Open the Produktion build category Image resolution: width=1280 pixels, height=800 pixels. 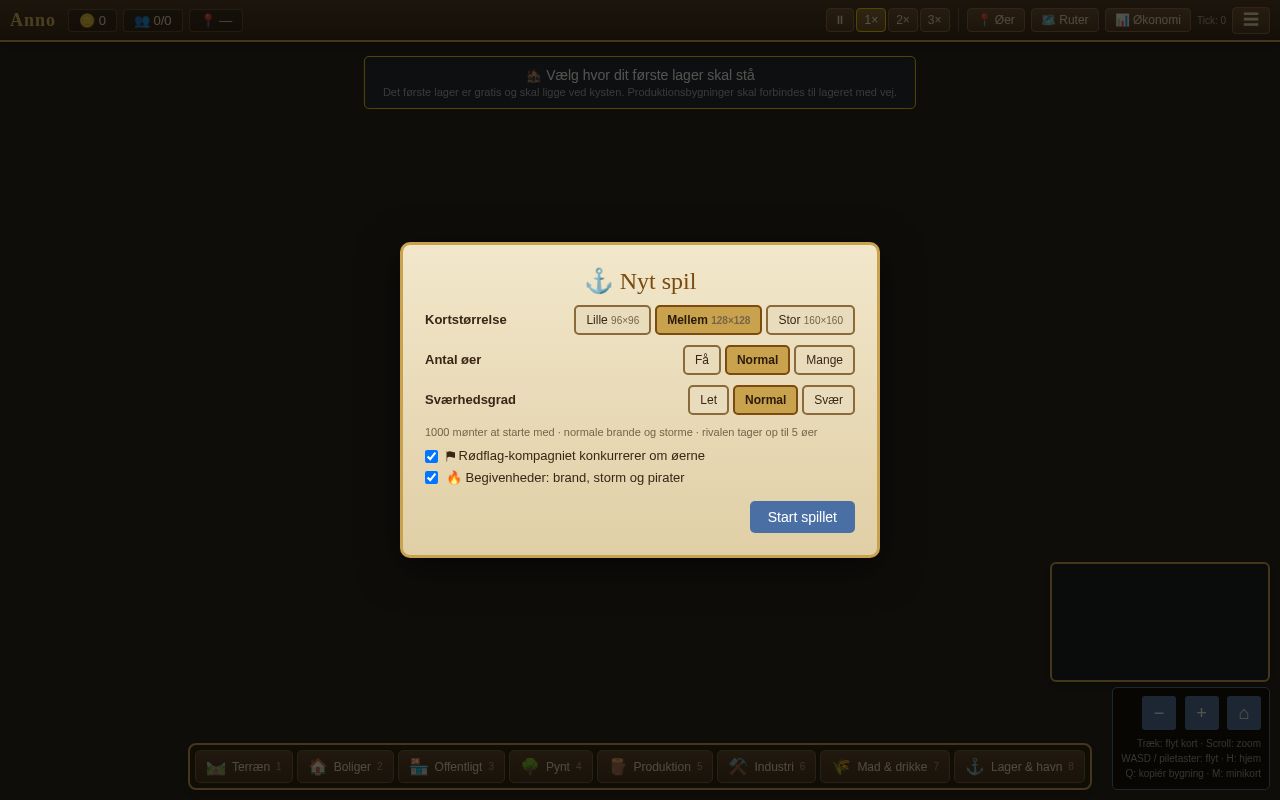(x=655, y=767)
